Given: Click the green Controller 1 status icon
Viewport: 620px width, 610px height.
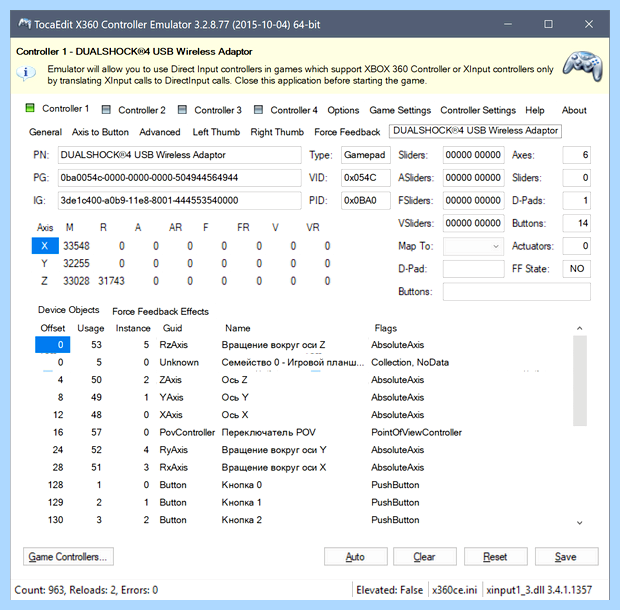Looking at the screenshot, I should tap(30, 108).
